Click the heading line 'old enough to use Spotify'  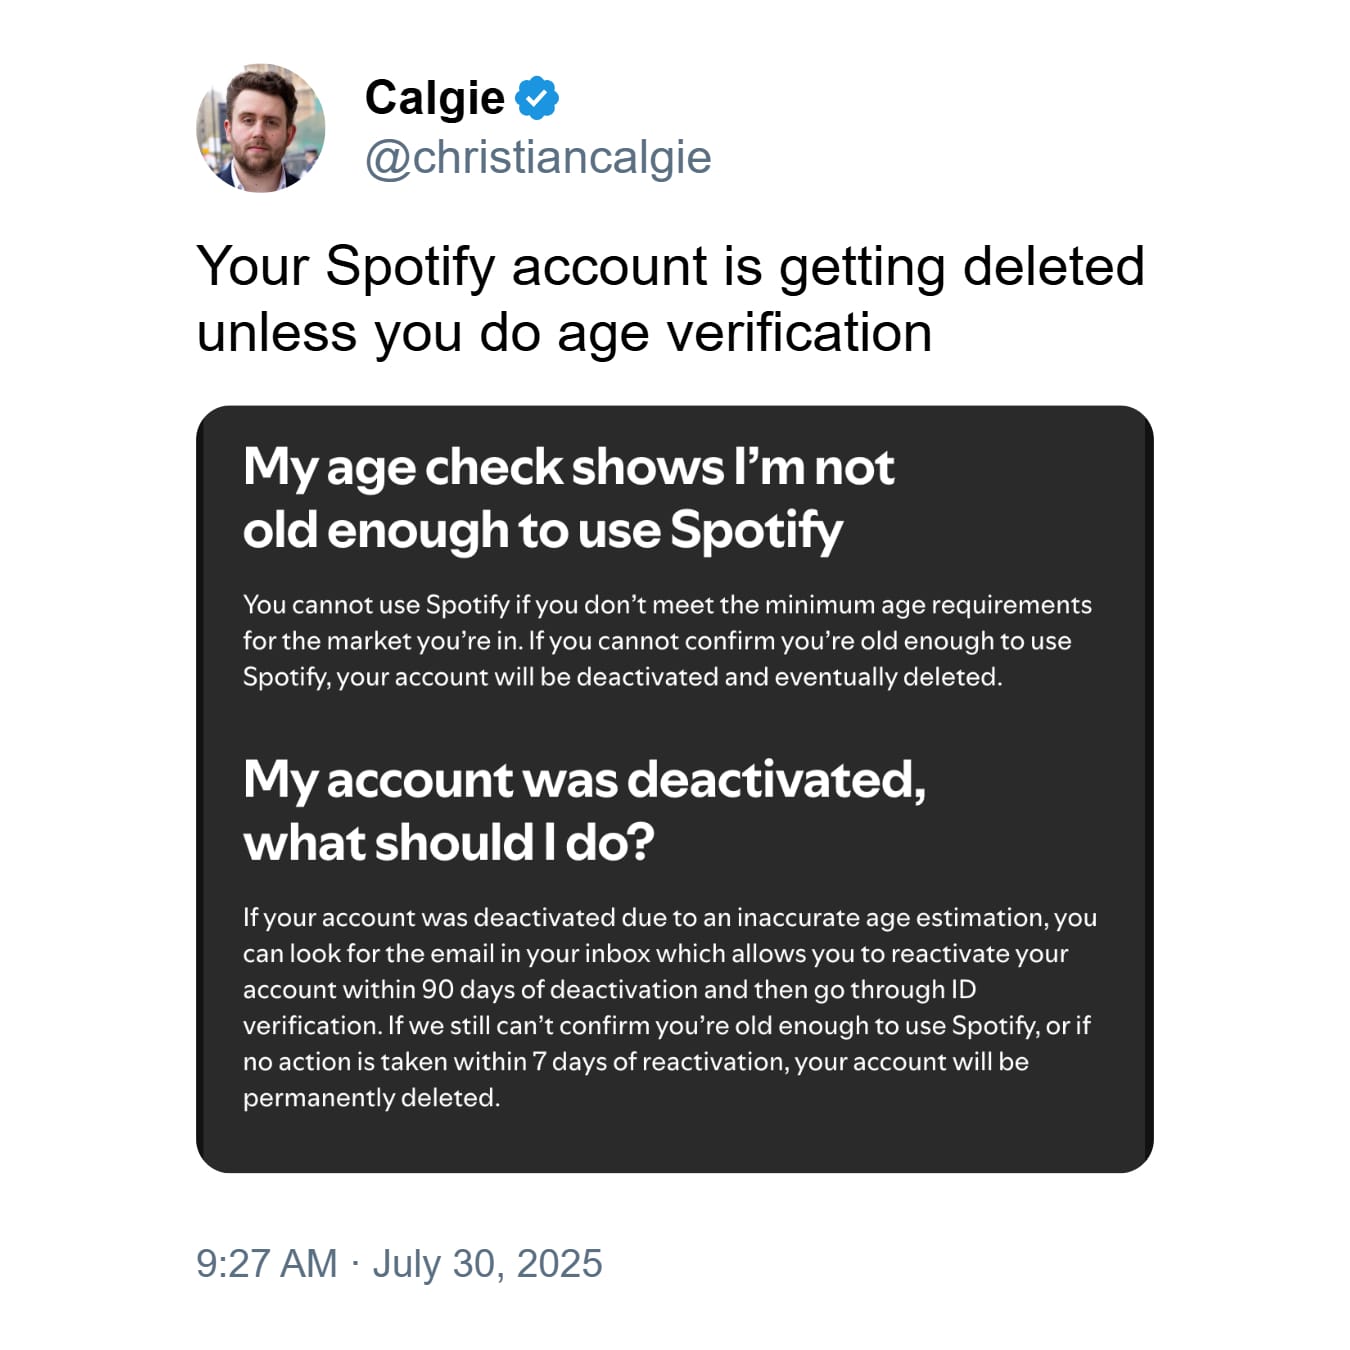[543, 530]
